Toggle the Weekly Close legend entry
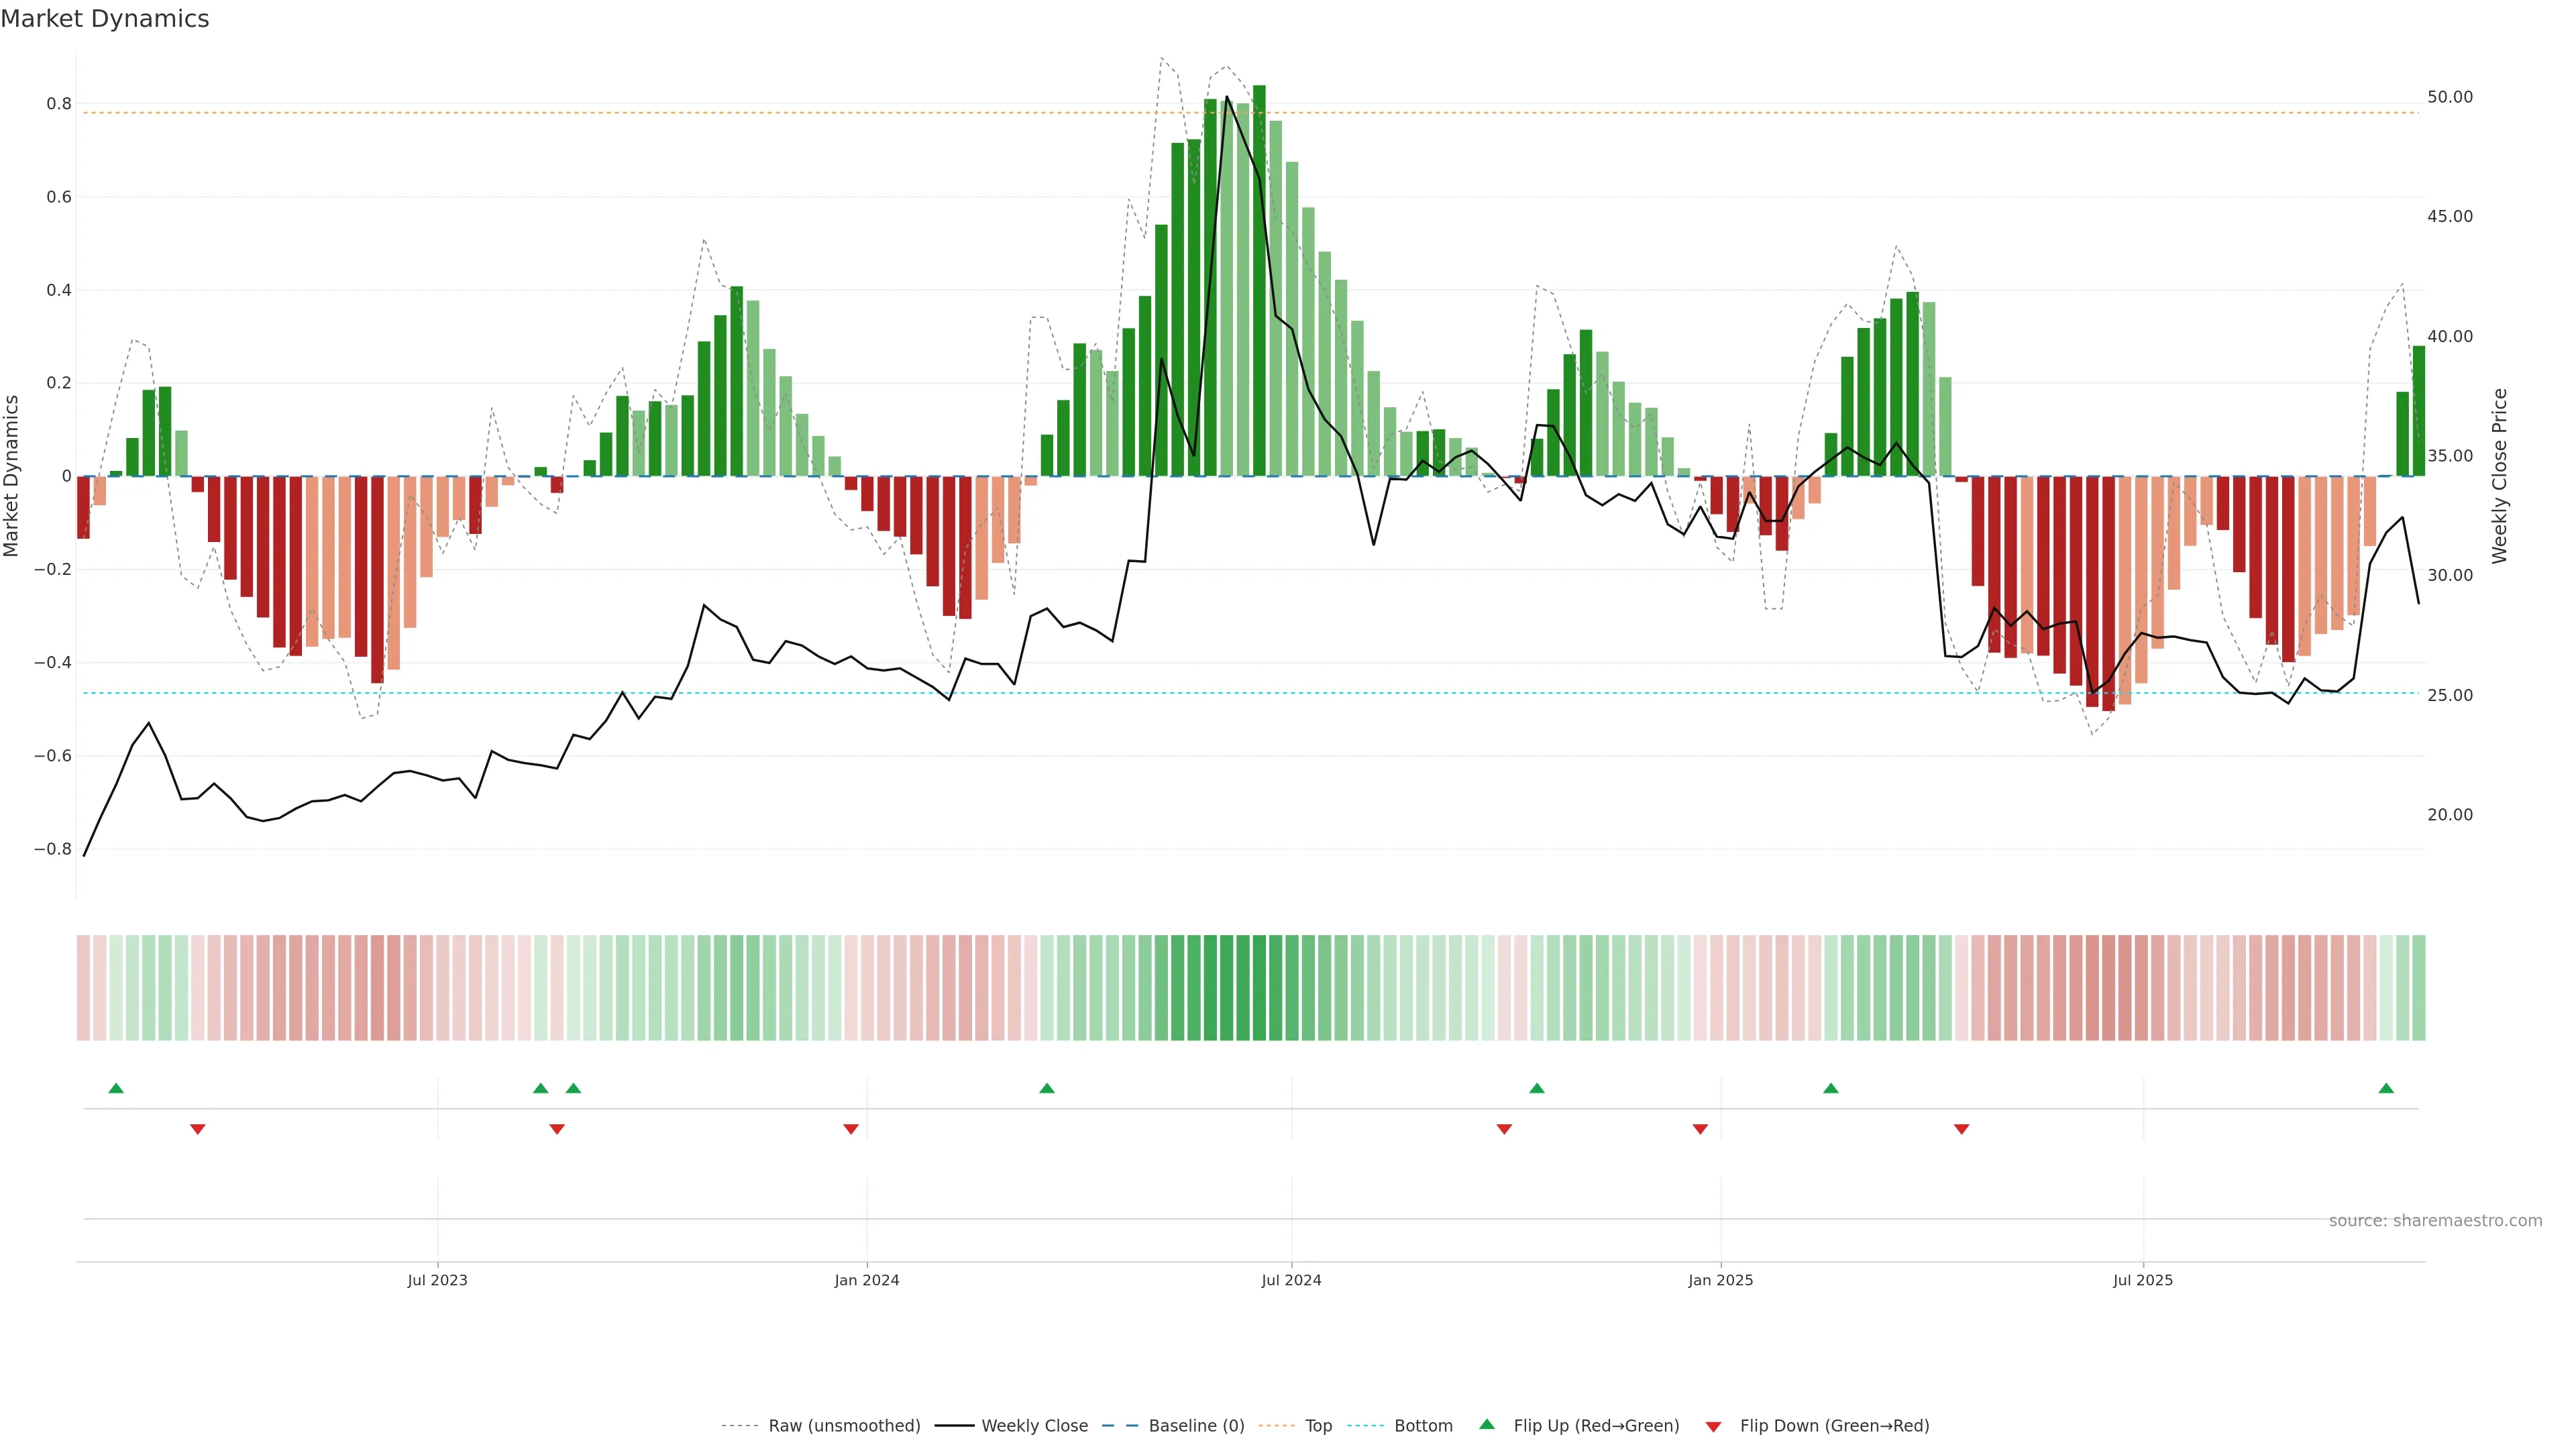The height and width of the screenshot is (1449, 2576). (1034, 1426)
